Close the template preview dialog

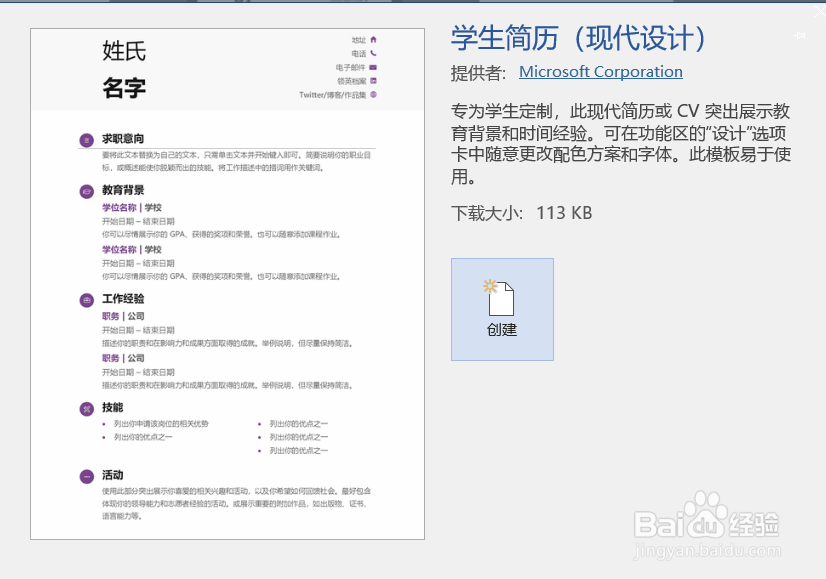click(x=820, y=11)
